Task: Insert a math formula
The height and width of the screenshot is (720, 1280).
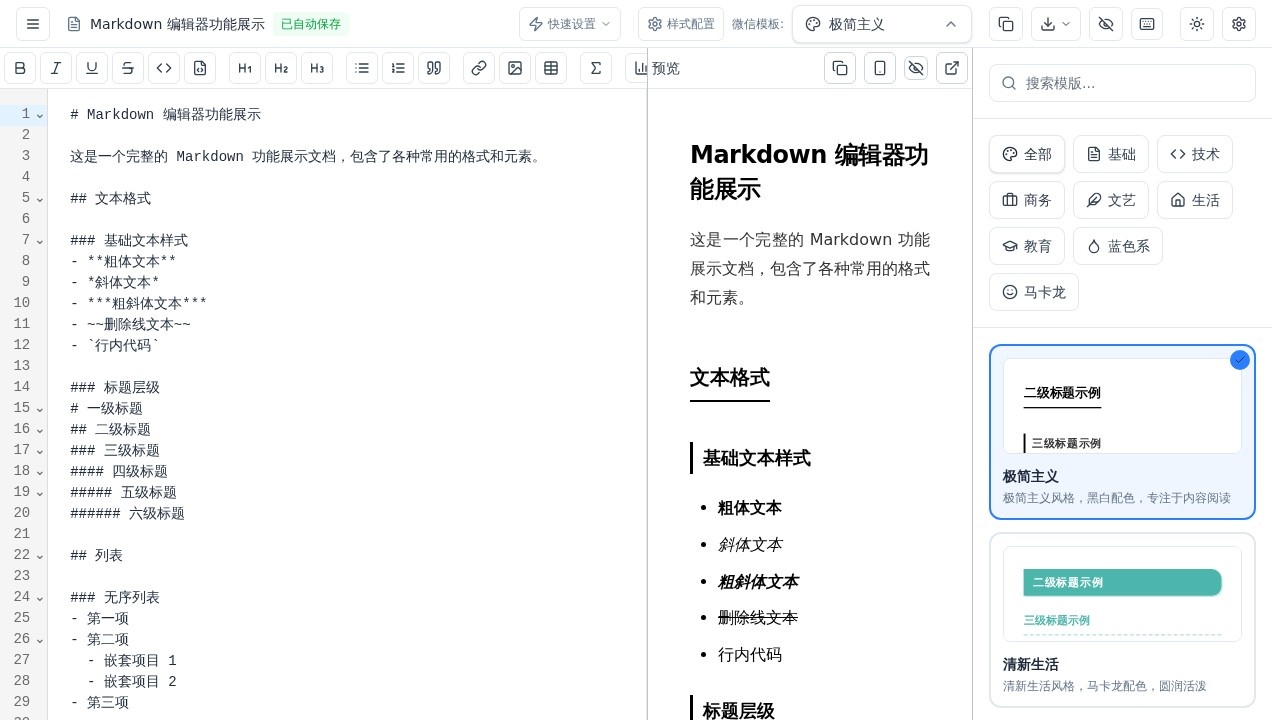Action: coord(596,68)
